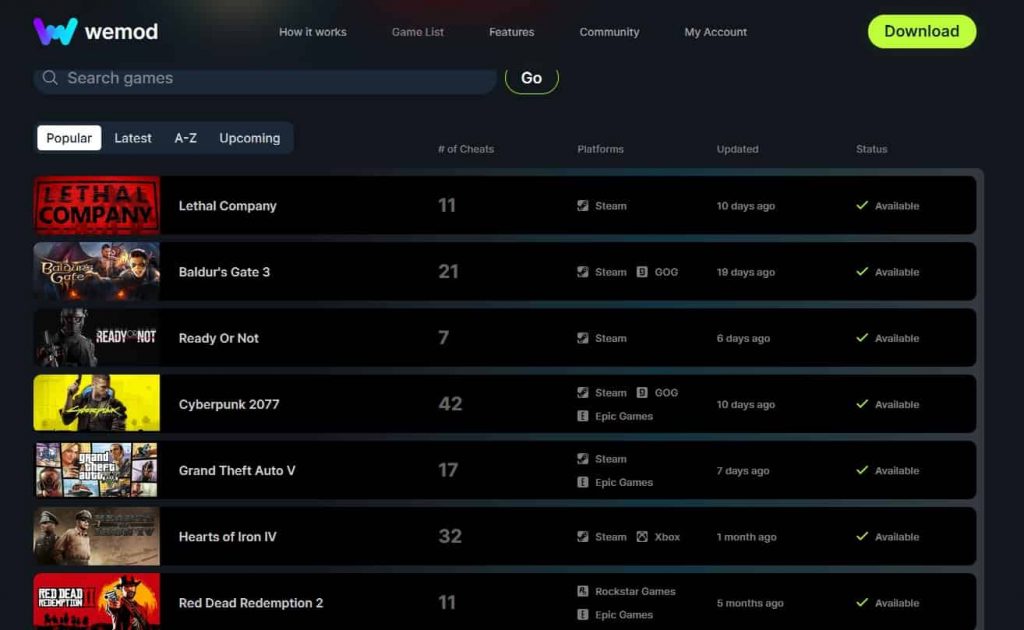Click the Xbox icon in Hearts of Iron IV row
The image size is (1024, 630).
point(642,537)
